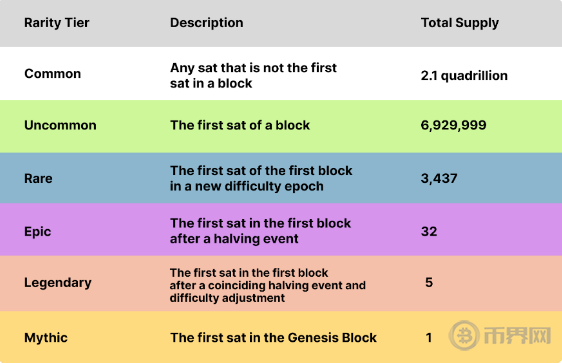Click the Rarity Tier column header

click(57, 23)
